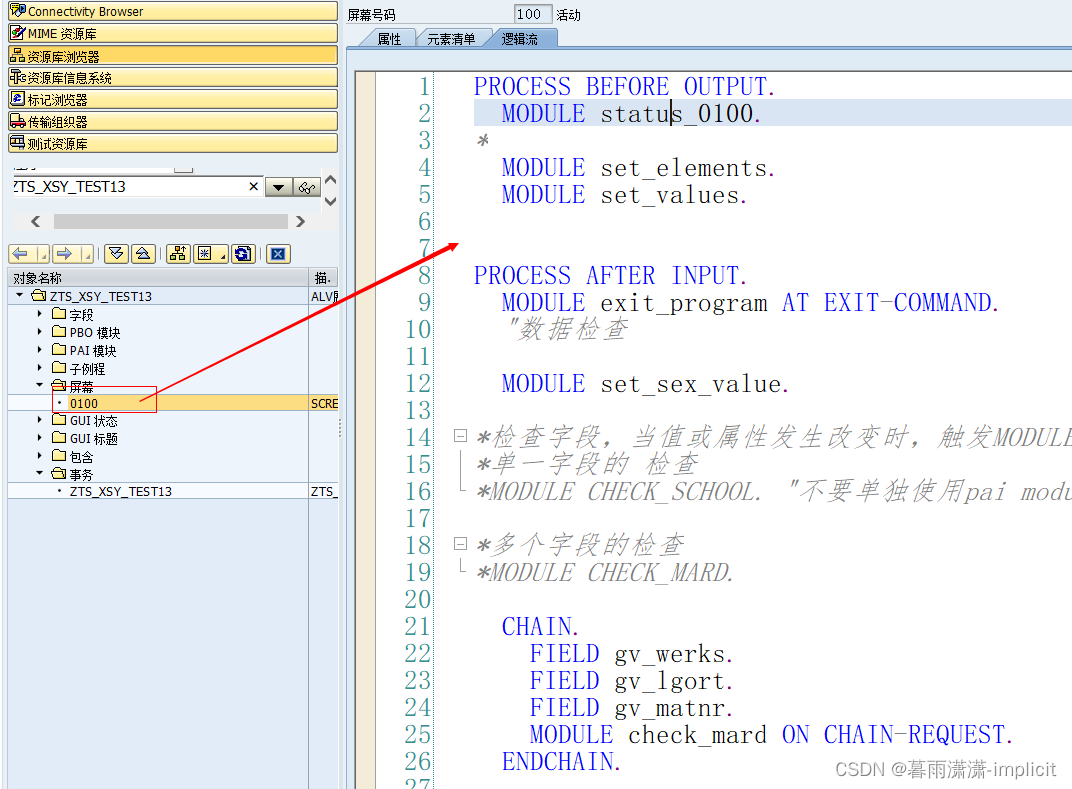The height and width of the screenshot is (789, 1072).
Task: Expand the PAI 模块 folder
Action: (x=40, y=349)
